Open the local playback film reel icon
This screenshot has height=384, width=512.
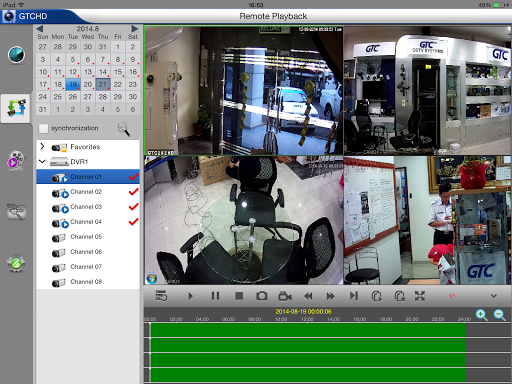pos(16,159)
